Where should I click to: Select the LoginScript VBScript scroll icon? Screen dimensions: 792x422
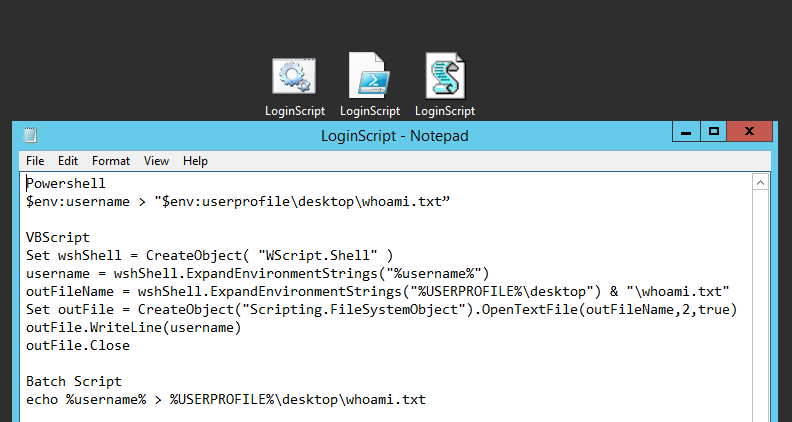[445, 76]
